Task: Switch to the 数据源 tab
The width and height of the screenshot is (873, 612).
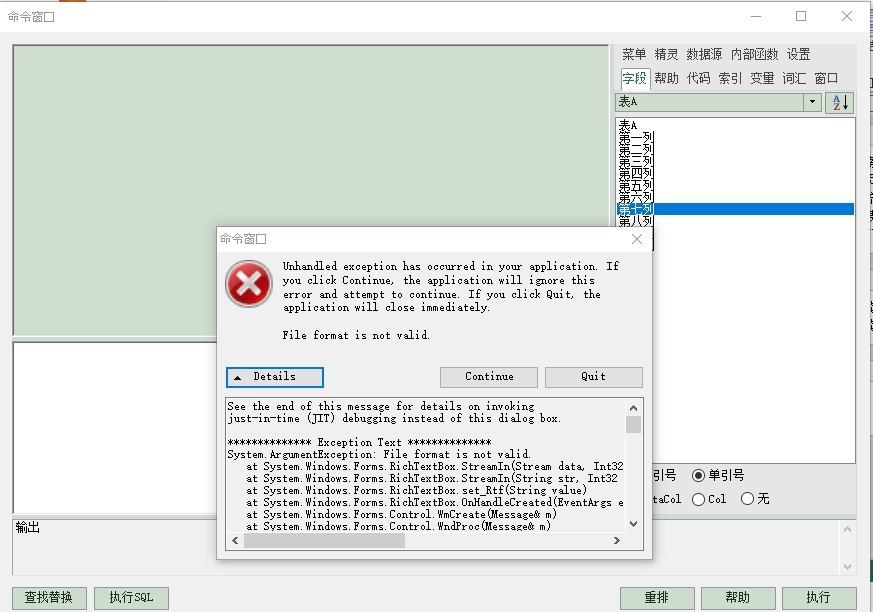Action: pos(704,54)
